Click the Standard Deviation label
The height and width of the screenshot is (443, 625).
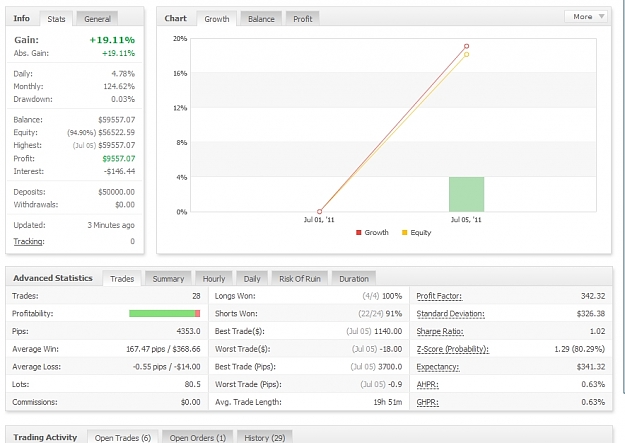450,314
